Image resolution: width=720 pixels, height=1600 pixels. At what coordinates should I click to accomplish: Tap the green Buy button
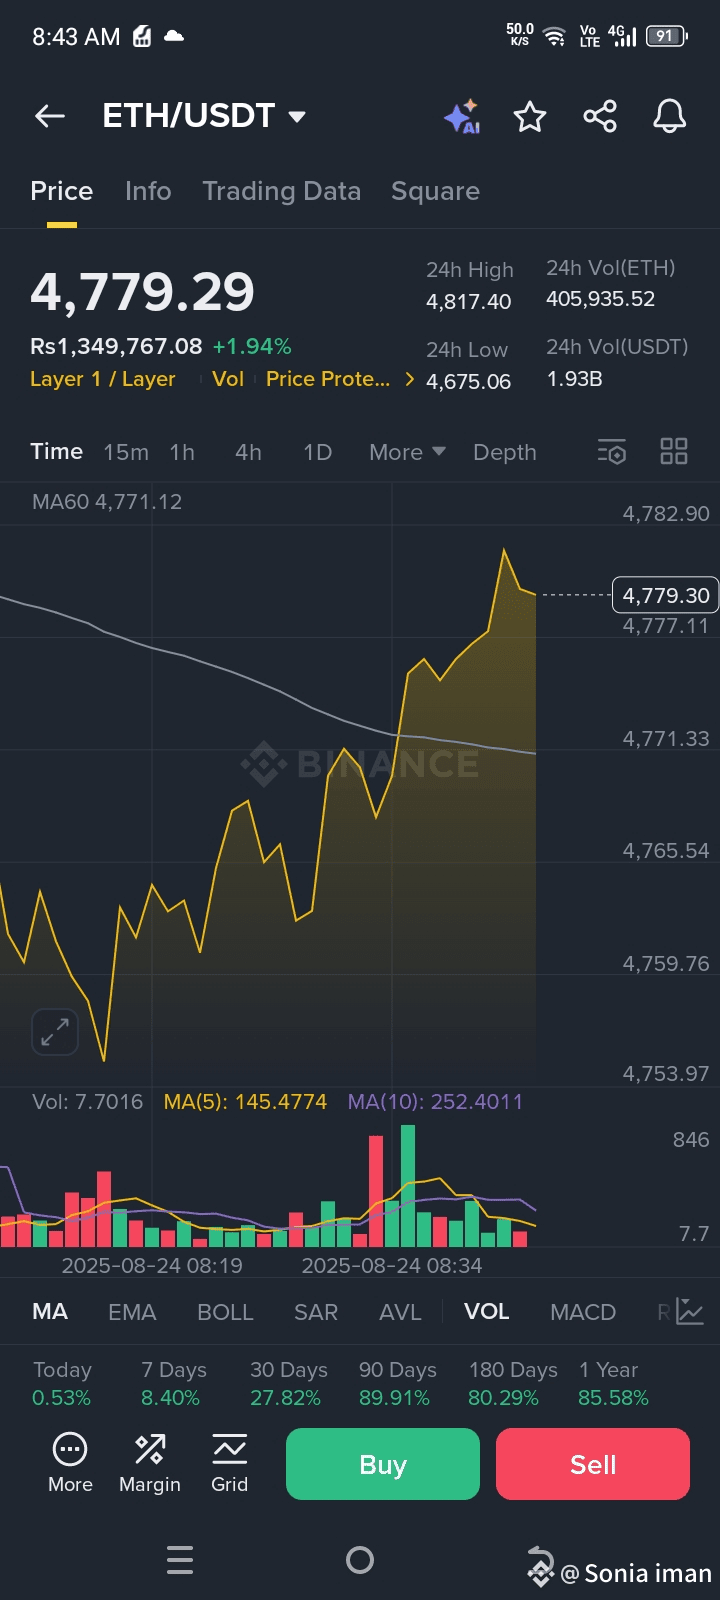pyautogui.click(x=383, y=1464)
